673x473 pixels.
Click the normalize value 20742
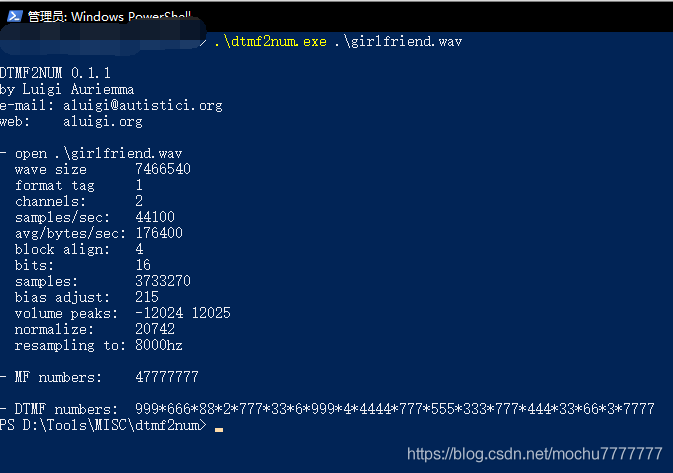(155, 329)
